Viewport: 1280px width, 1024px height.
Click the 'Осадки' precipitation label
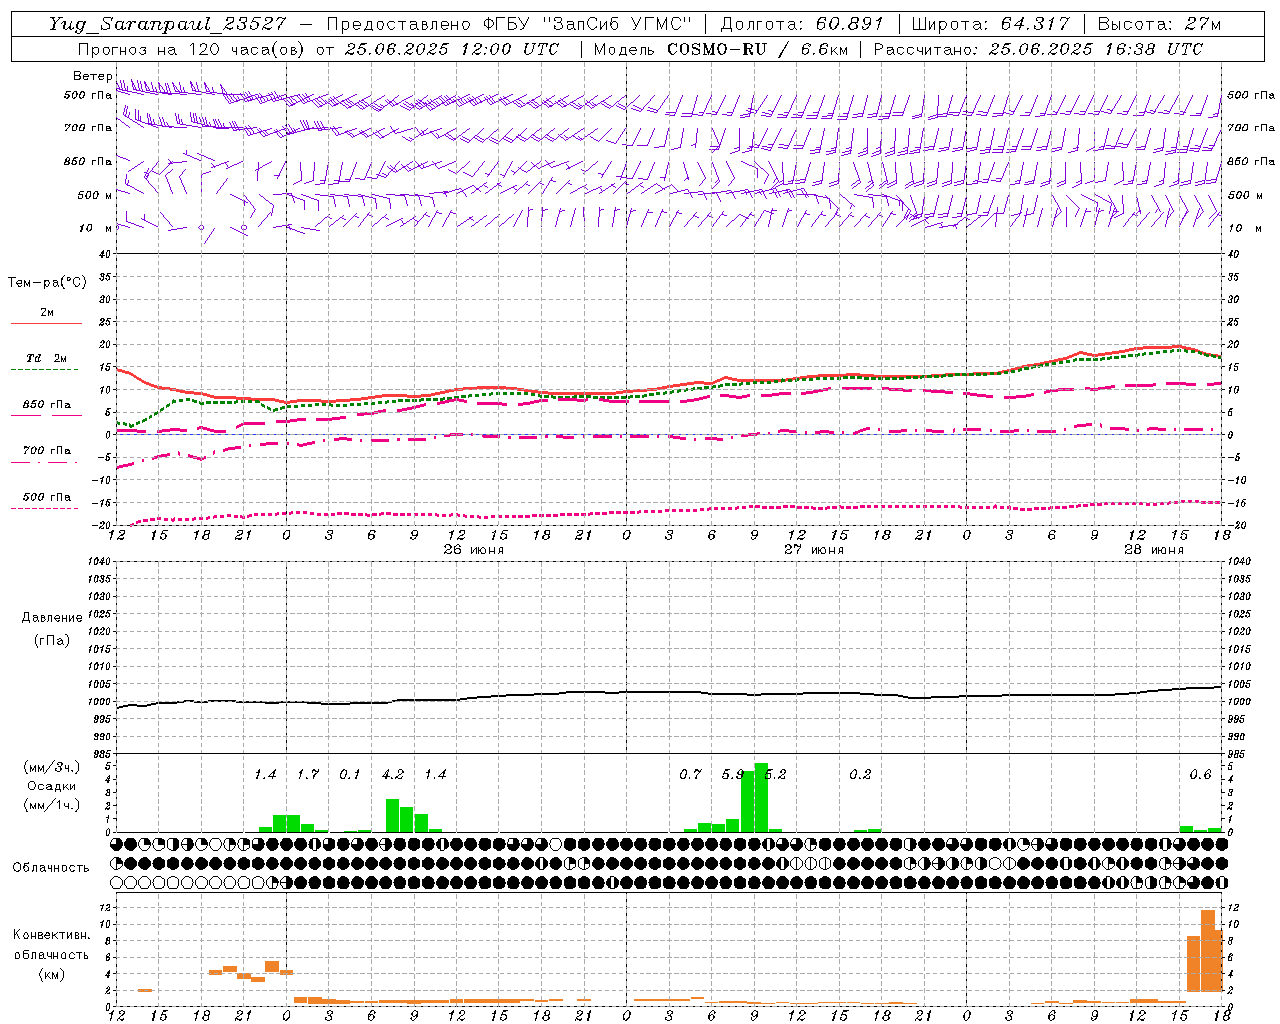(x=52, y=786)
